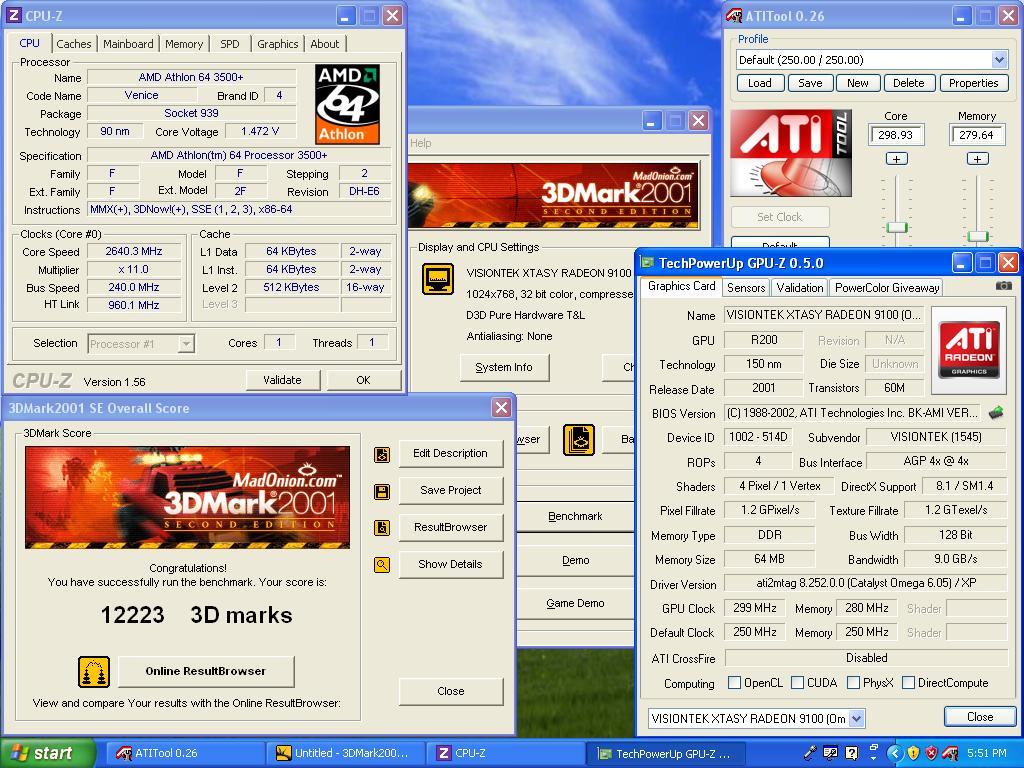Click the ATI Tool logo image
Screen dimensions: 1024x768
(791, 153)
